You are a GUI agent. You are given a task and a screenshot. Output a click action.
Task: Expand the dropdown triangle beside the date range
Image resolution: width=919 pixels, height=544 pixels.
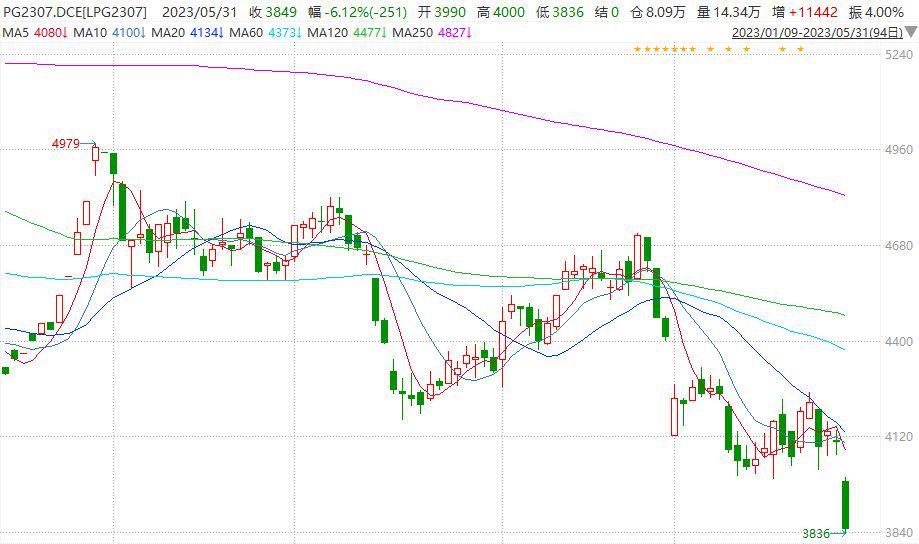coord(911,32)
